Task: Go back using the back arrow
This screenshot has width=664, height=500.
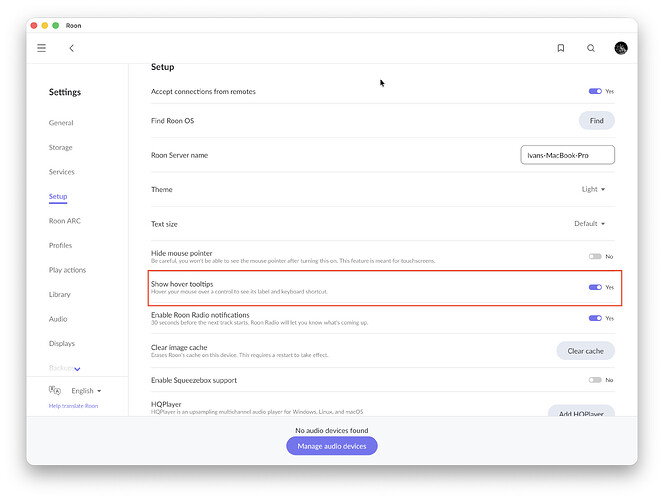Action: click(x=72, y=48)
